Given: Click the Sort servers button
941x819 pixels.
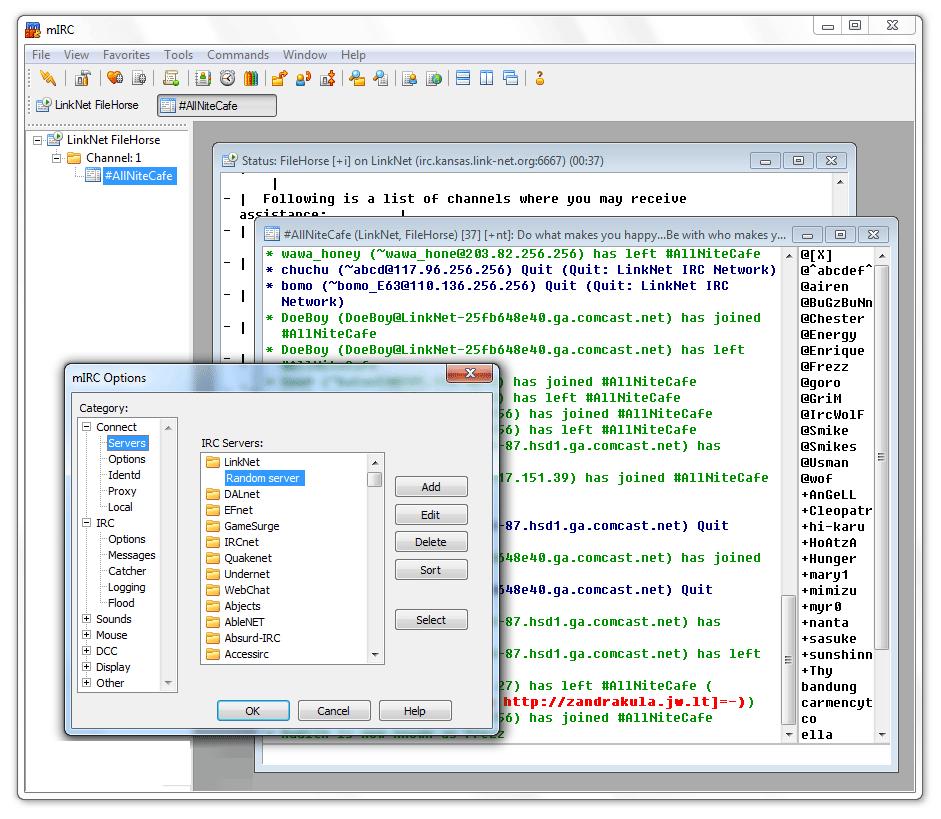Looking at the screenshot, I should pyautogui.click(x=431, y=570).
